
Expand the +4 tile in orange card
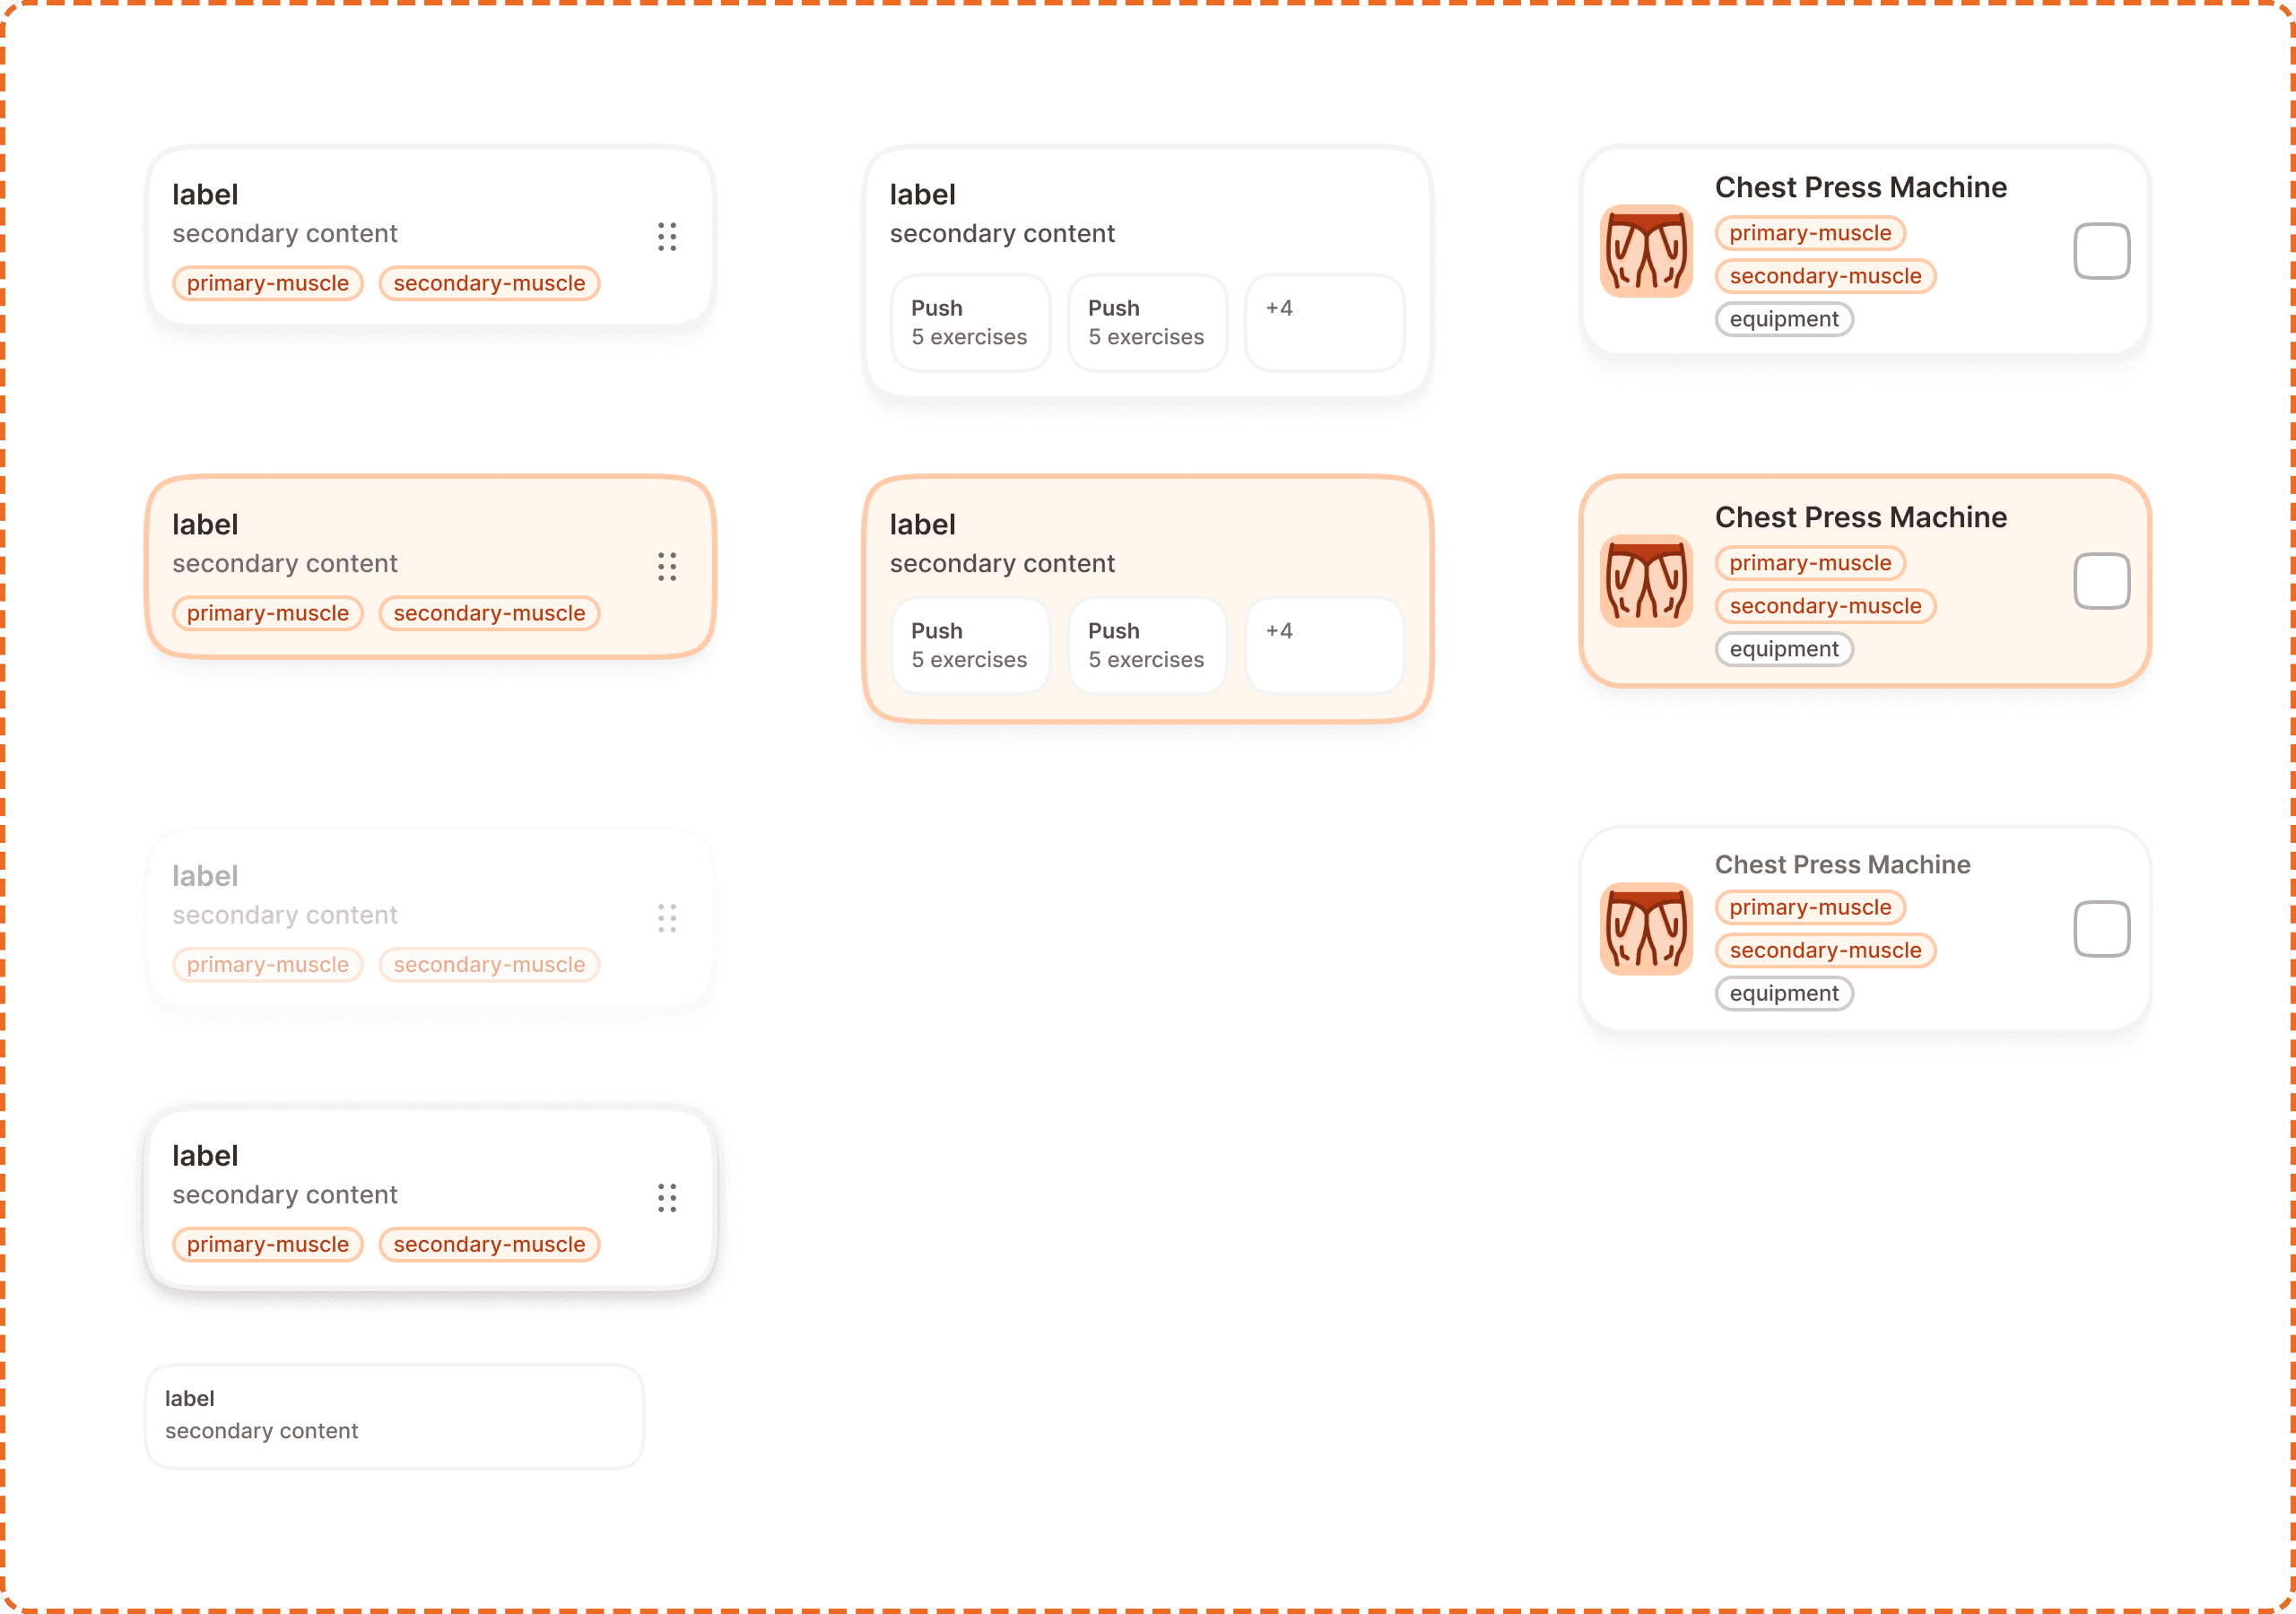(x=1324, y=645)
